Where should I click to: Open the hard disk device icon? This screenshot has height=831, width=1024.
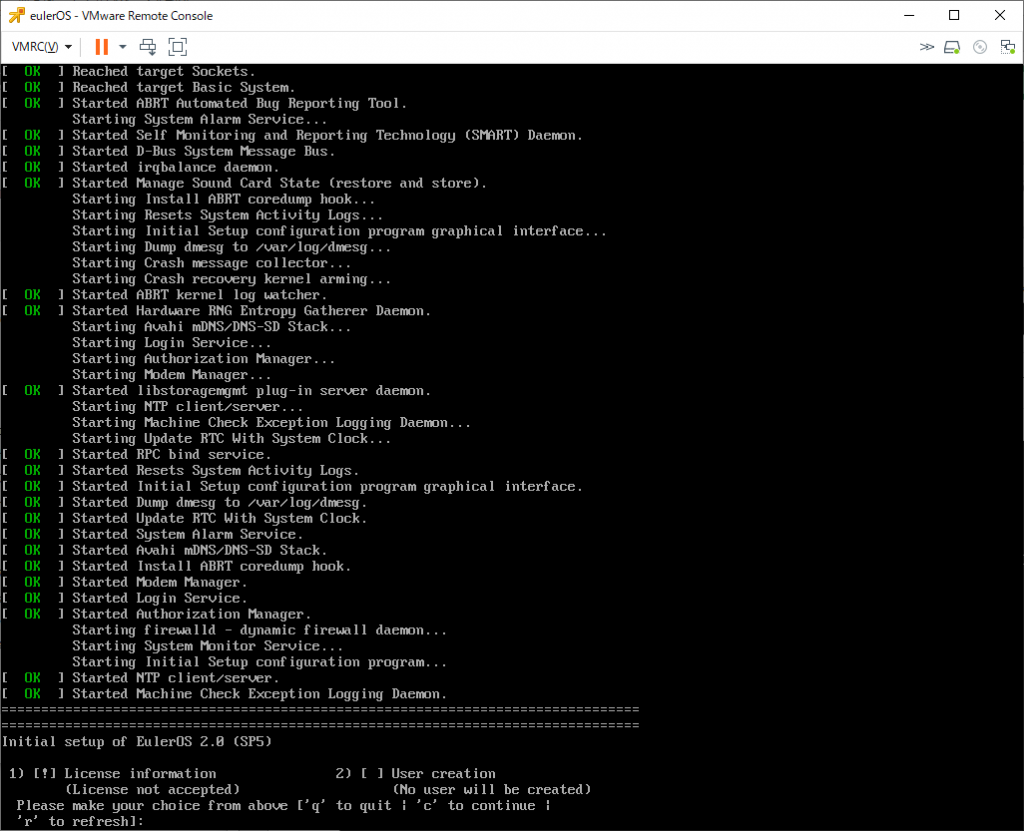[x=952, y=47]
